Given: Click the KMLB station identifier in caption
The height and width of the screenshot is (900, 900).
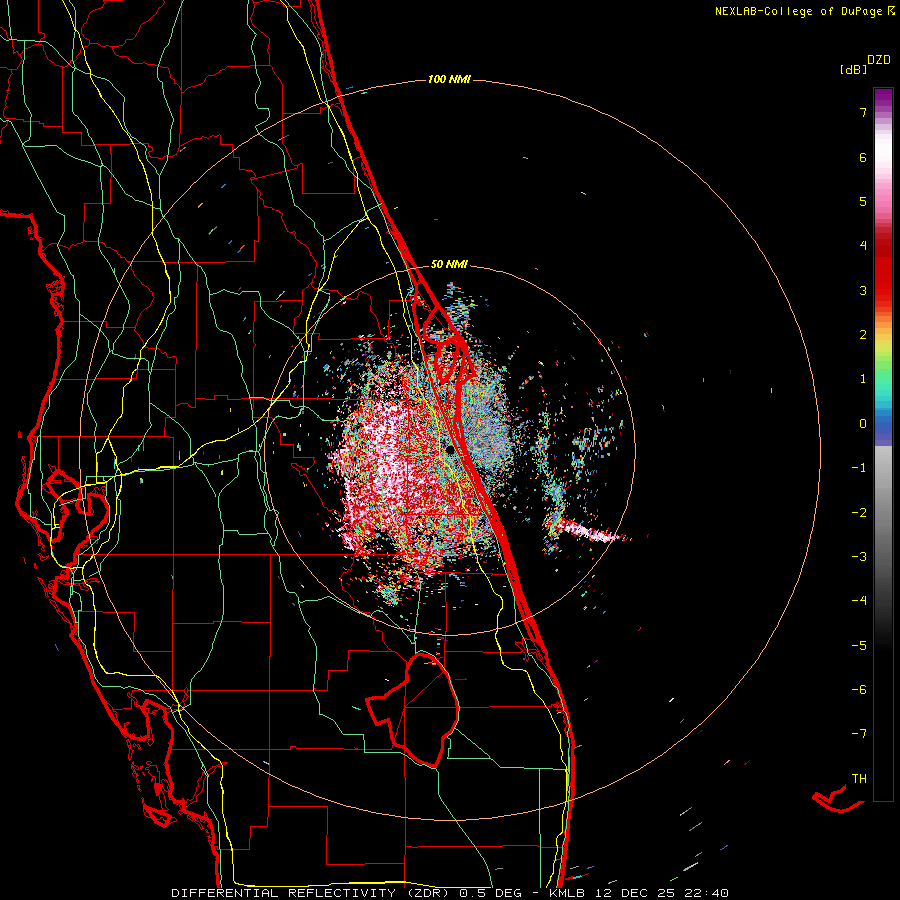Looking at the screenshot, I should coord(565,893).
